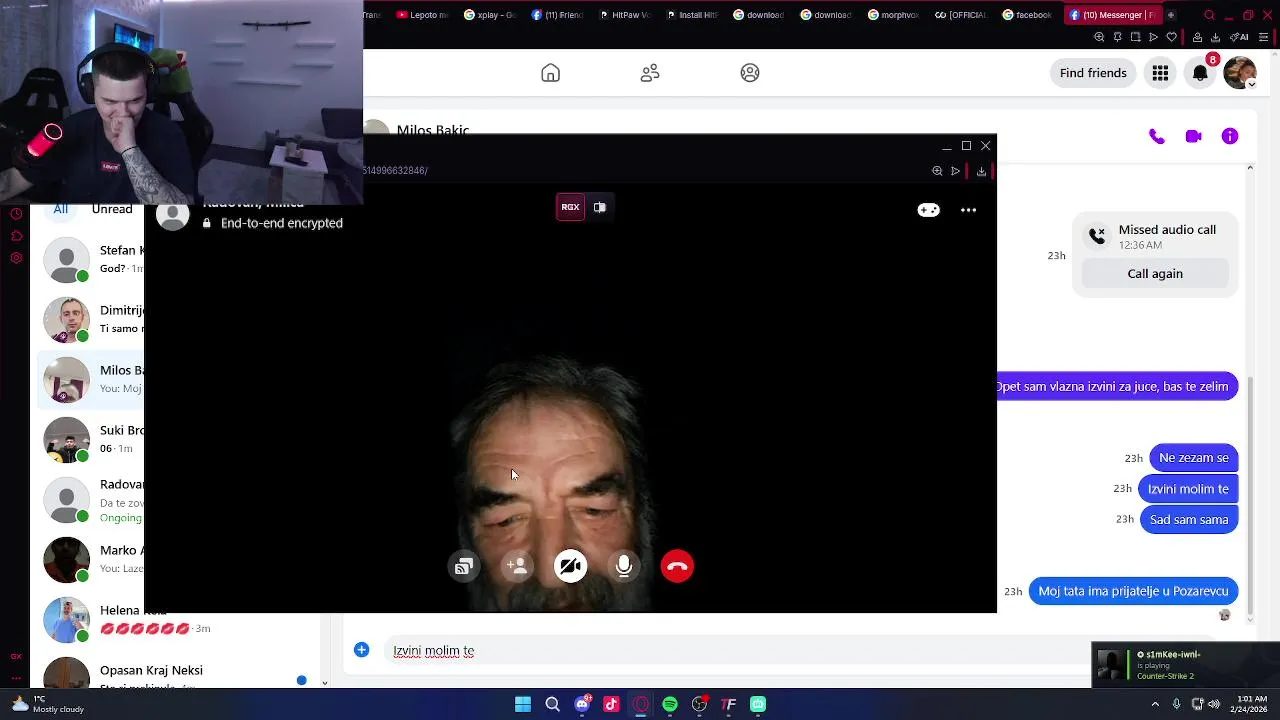
Task: Mute the microphone in the call window
Action: (x=624, y=567)
